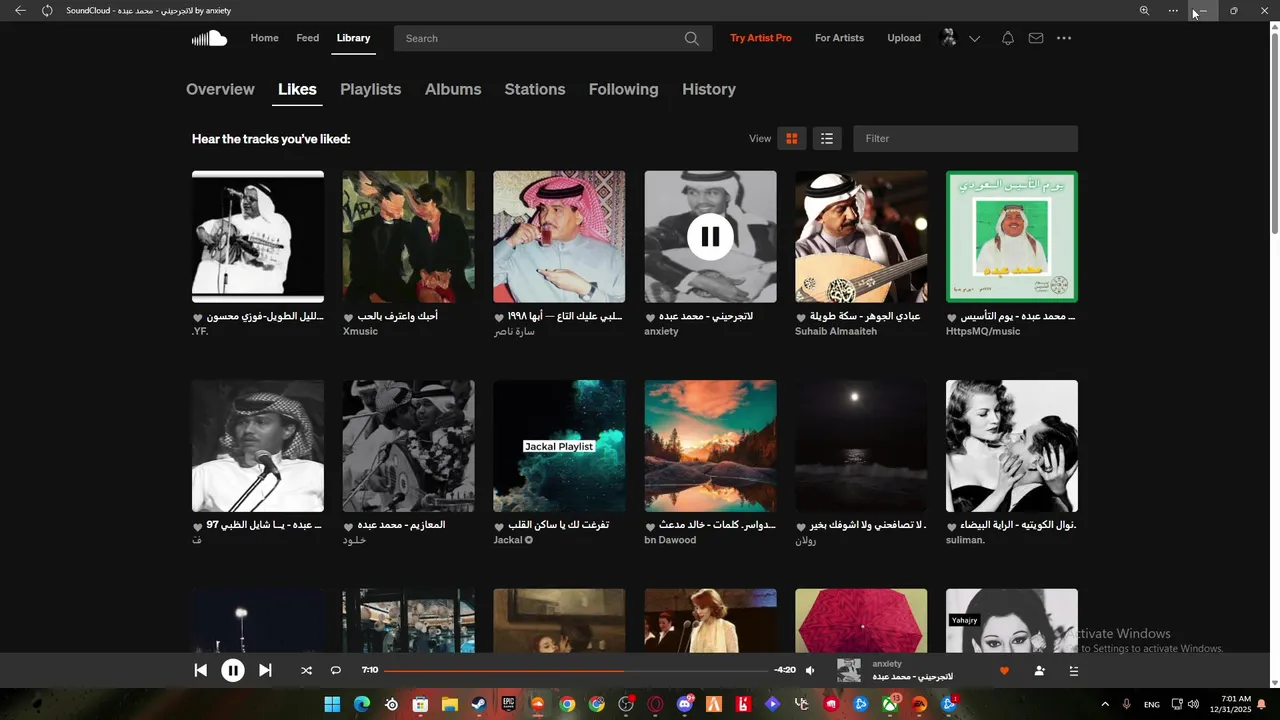Switch to the Overview tab

point(220,89)
